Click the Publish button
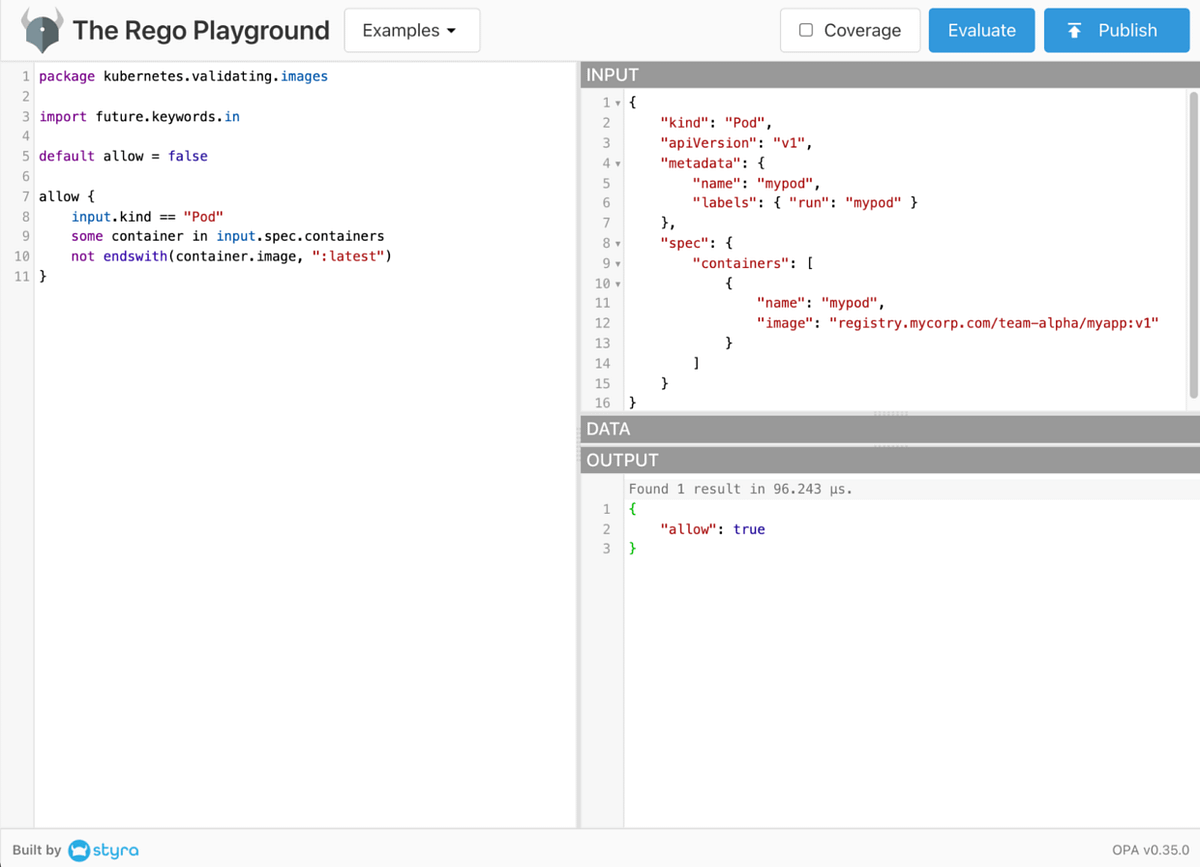 (x=1116, y=30)
